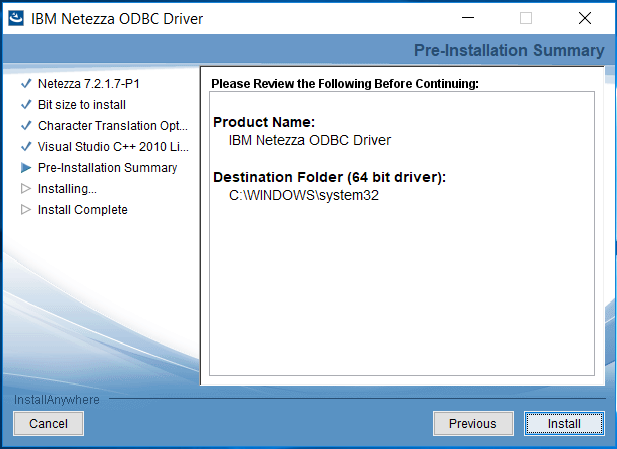Image resolution: width=617 pixels, height=449 pixels.
Task: Click the checkmark beside Visual Studio C++ 2010
Action: pos(26,147)
